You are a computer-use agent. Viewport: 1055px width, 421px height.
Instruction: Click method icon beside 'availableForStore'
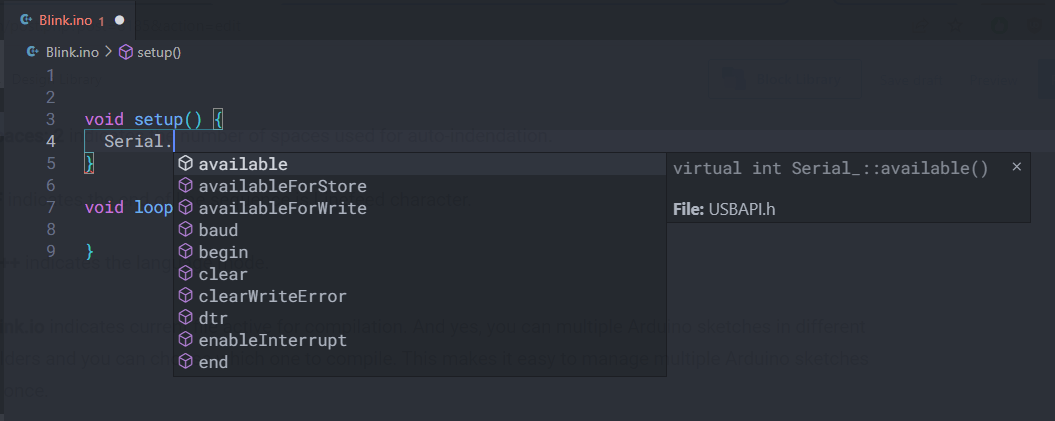point(185,186)
